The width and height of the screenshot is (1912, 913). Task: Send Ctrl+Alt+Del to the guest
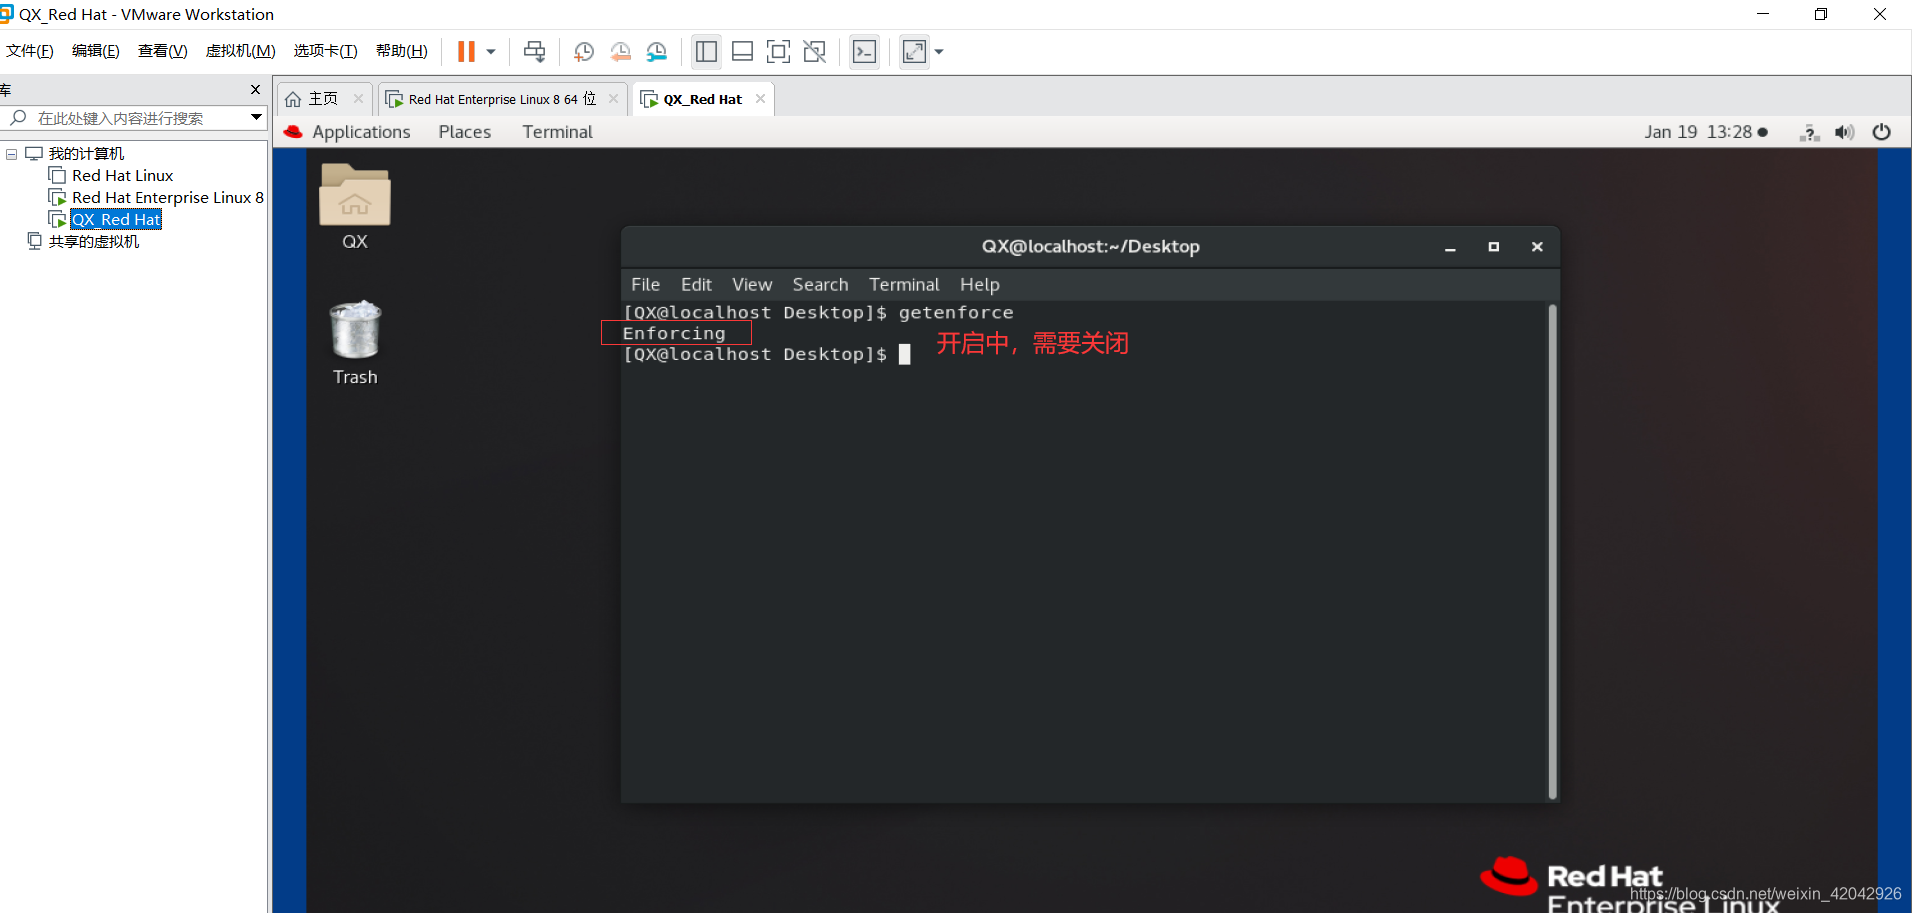[535, 51]
